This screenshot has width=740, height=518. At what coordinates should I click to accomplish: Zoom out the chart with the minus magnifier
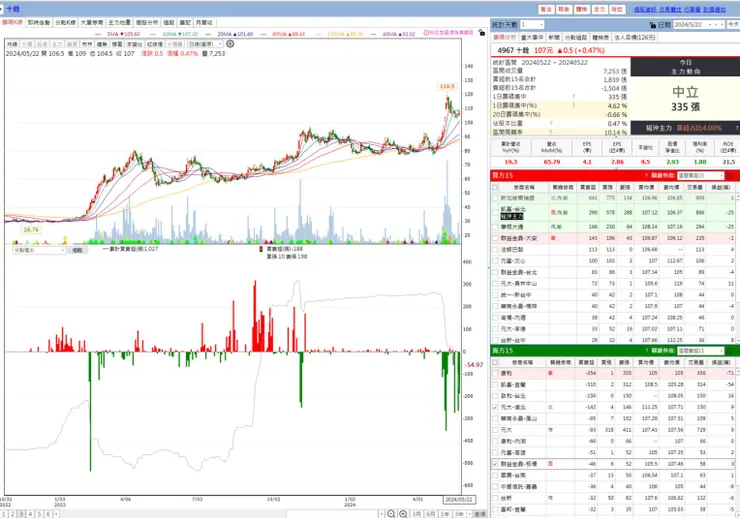click(x=391, y=514)
